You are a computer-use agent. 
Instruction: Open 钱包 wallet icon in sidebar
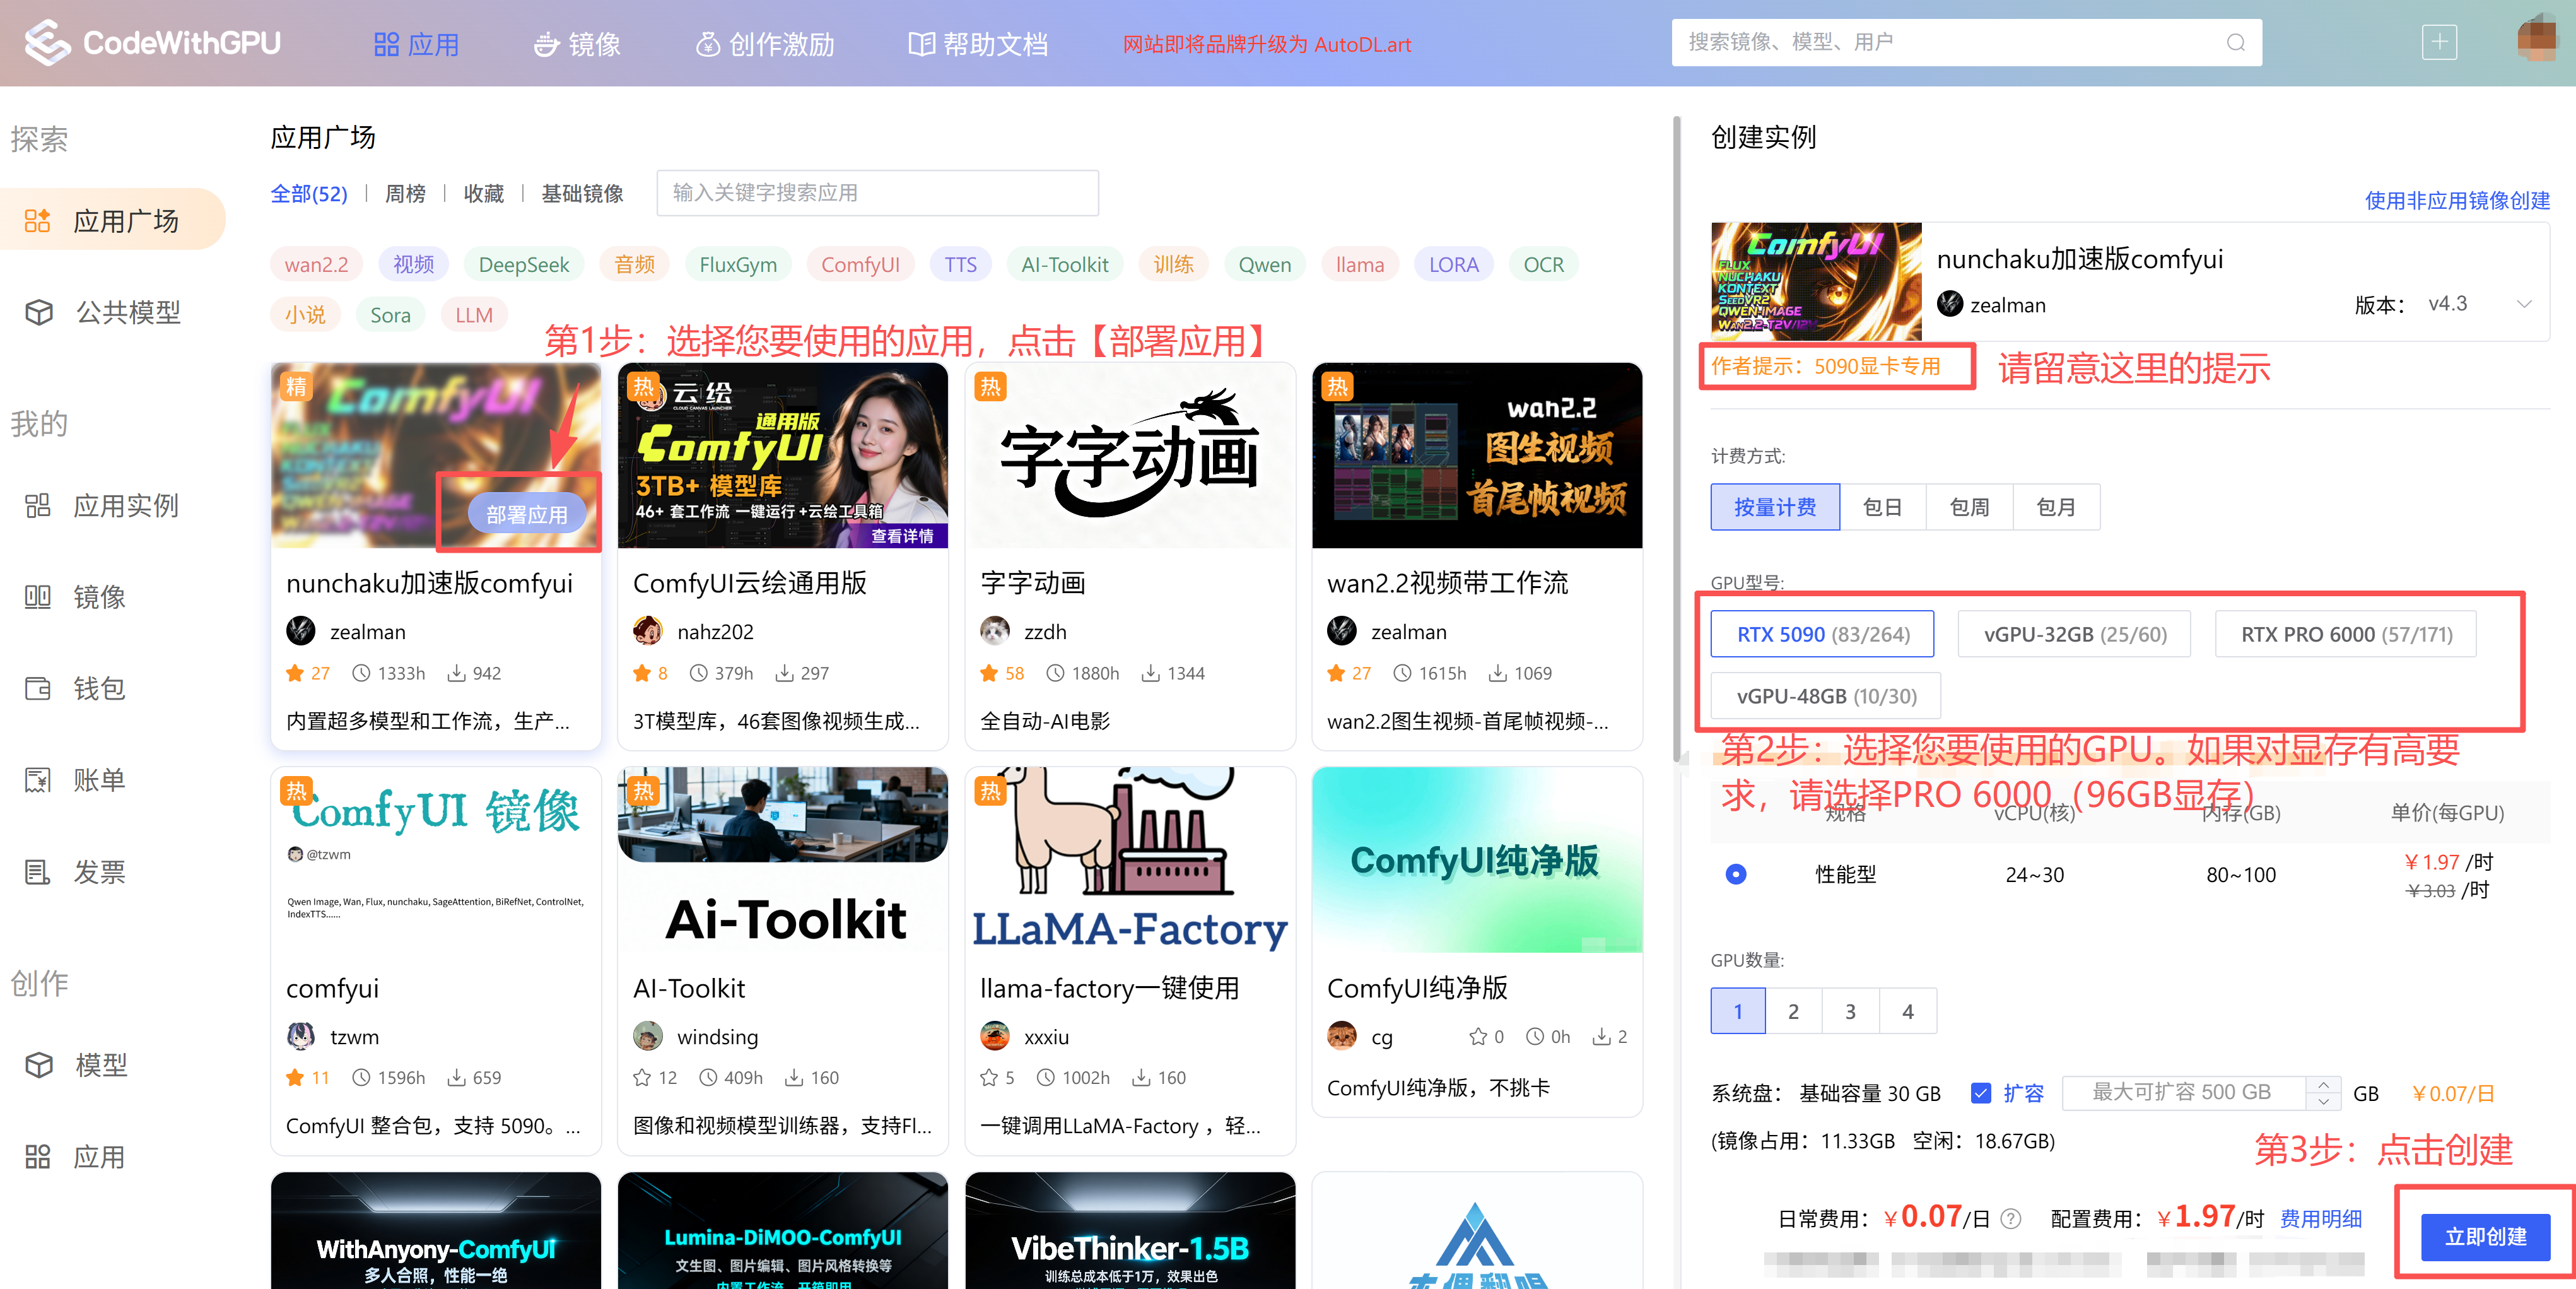[x=39, y=688]
